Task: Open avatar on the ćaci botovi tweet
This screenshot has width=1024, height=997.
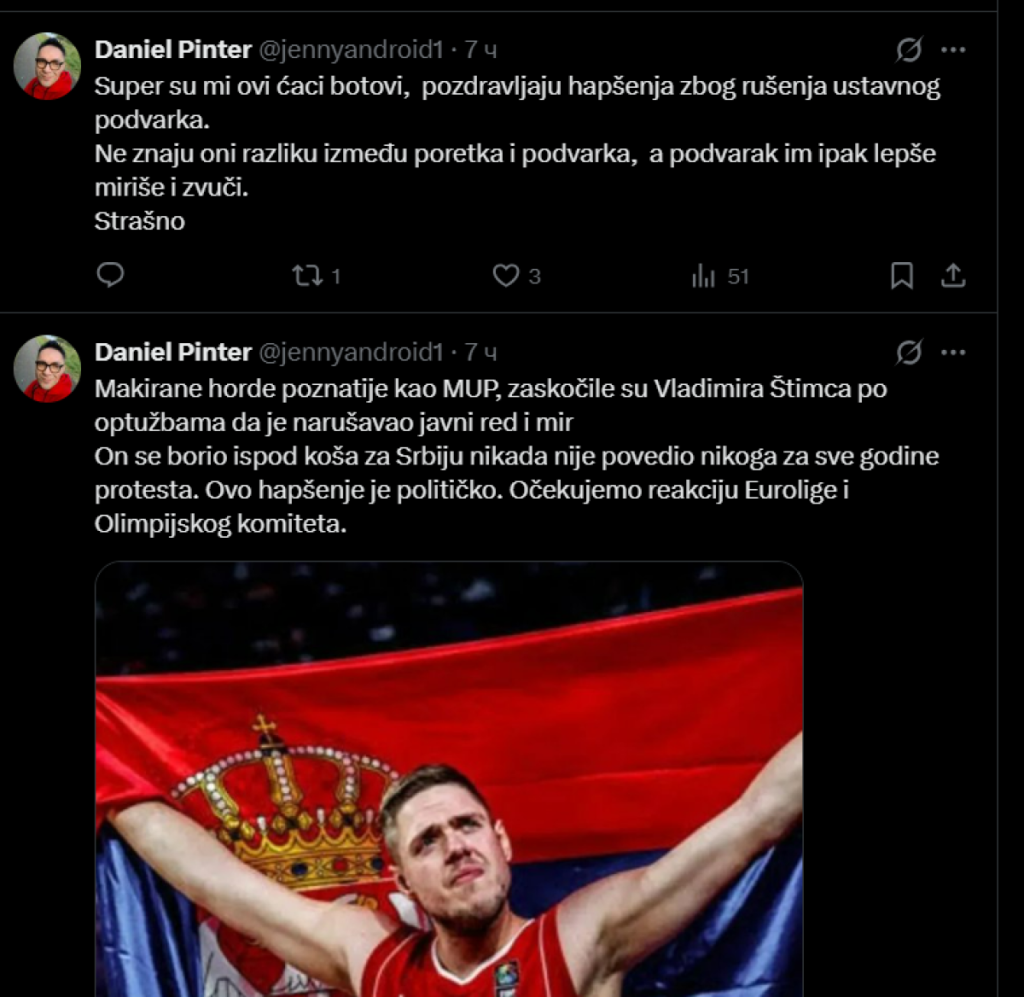Action: tap(47, 66)
